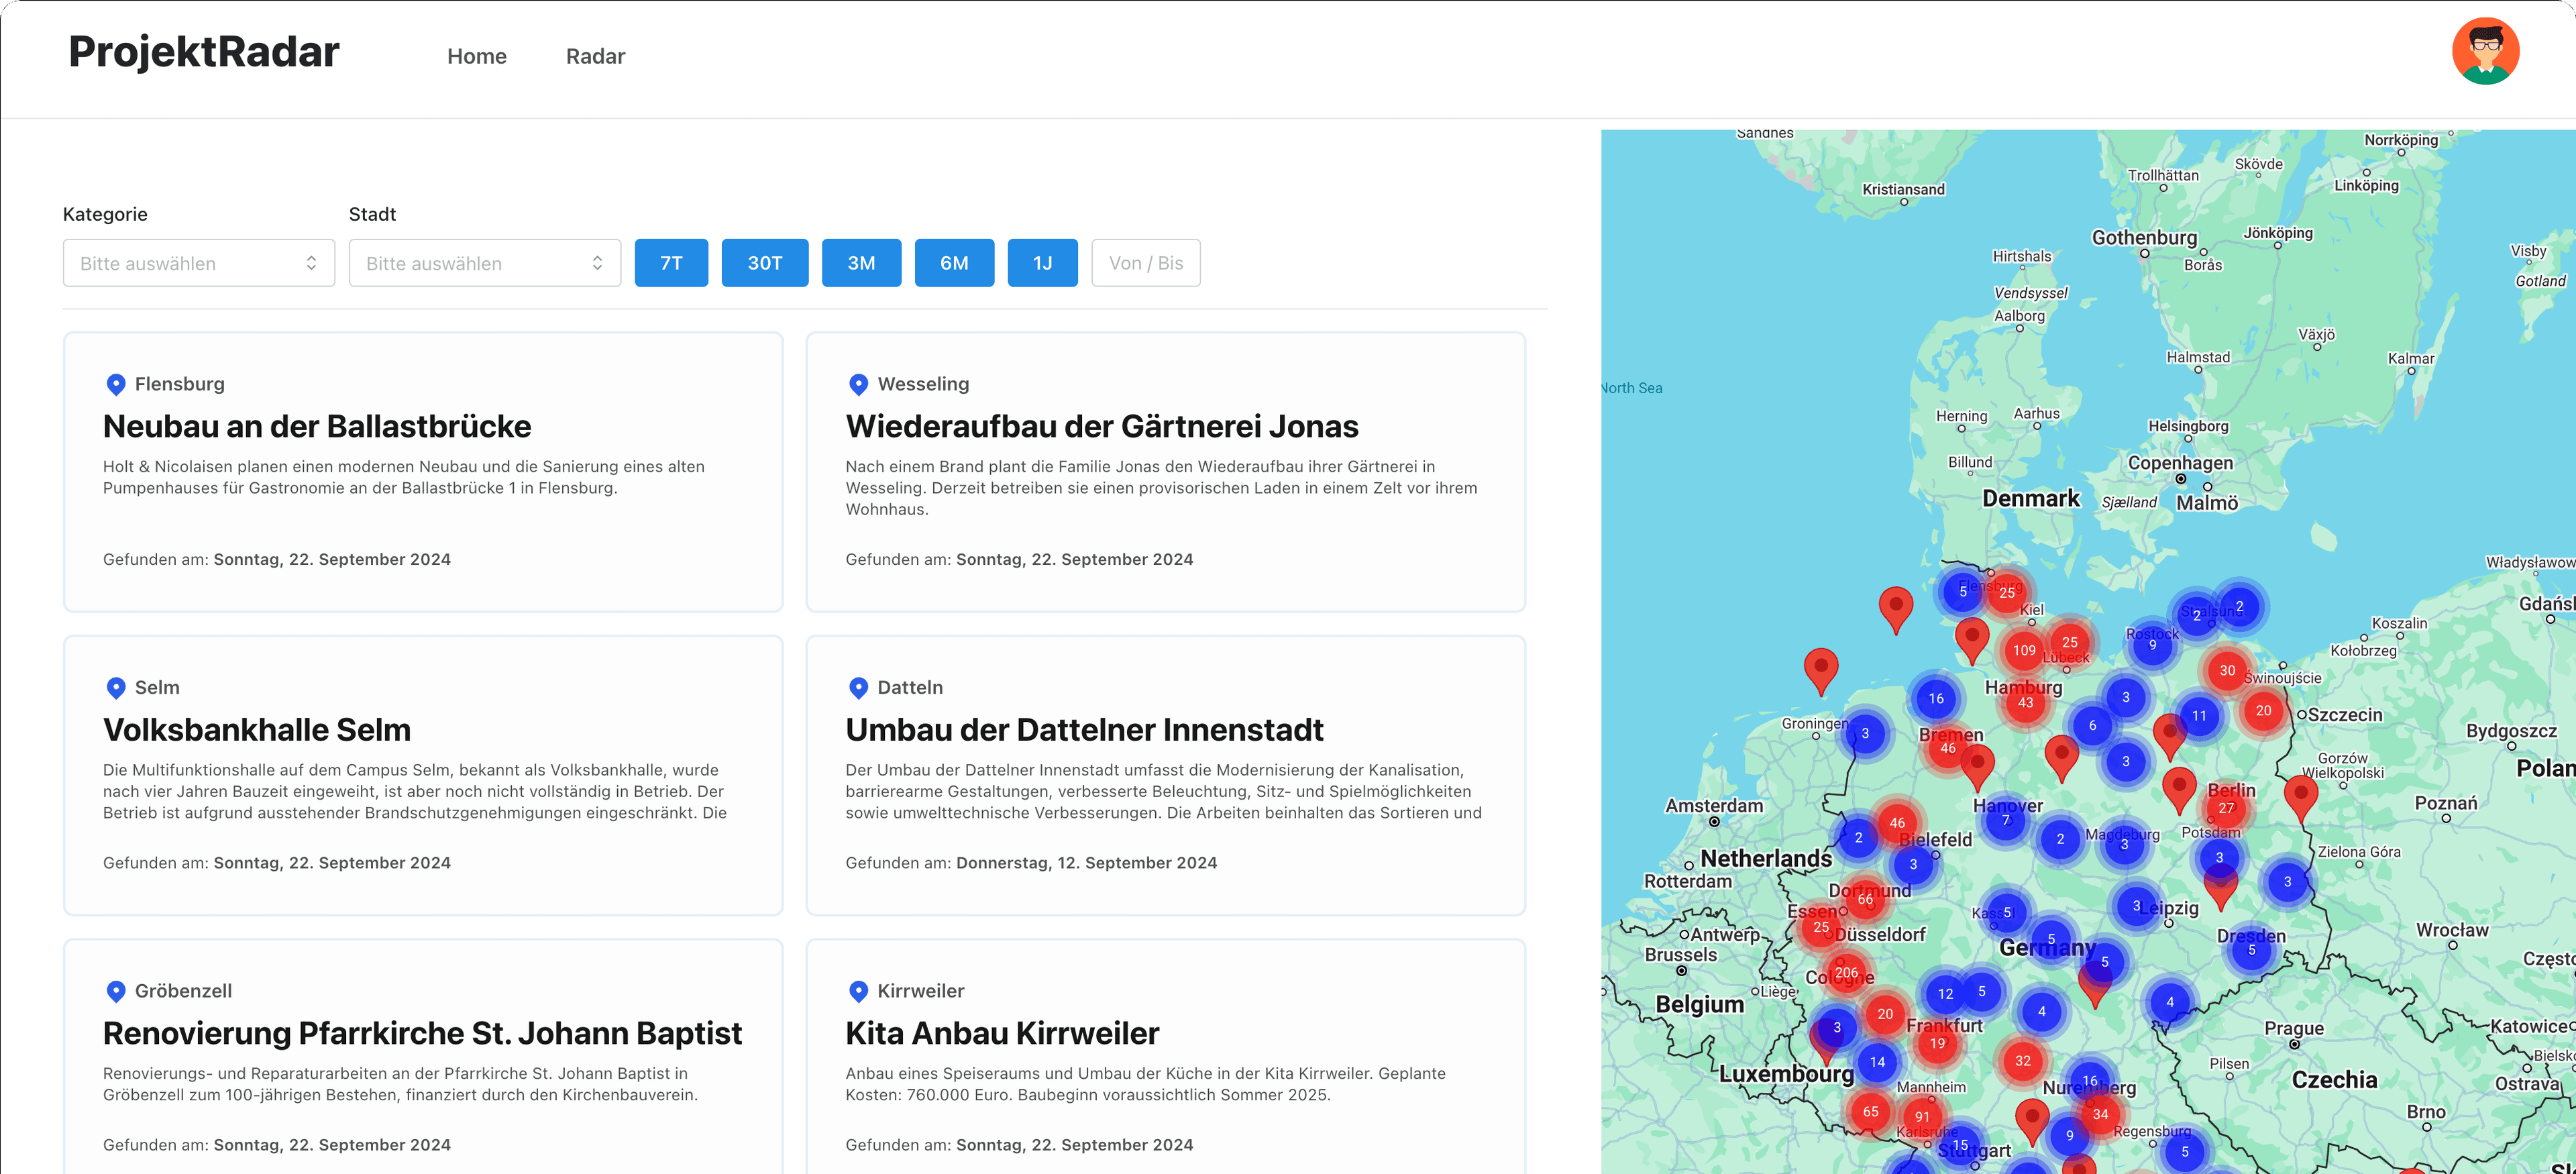Click blue cluster 12 near Frankfurt
Viewport: 2576px width, 1174px height.
point(1945,993)
